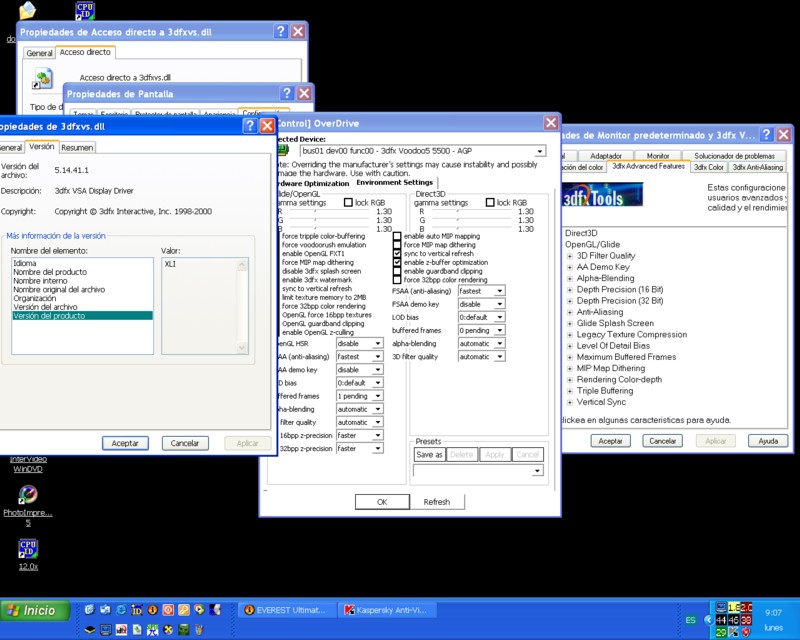Select Nombre del producto in the version list
Image resolution: width=800 pixels, height=640 pixels.
click(x=50, y=272)
